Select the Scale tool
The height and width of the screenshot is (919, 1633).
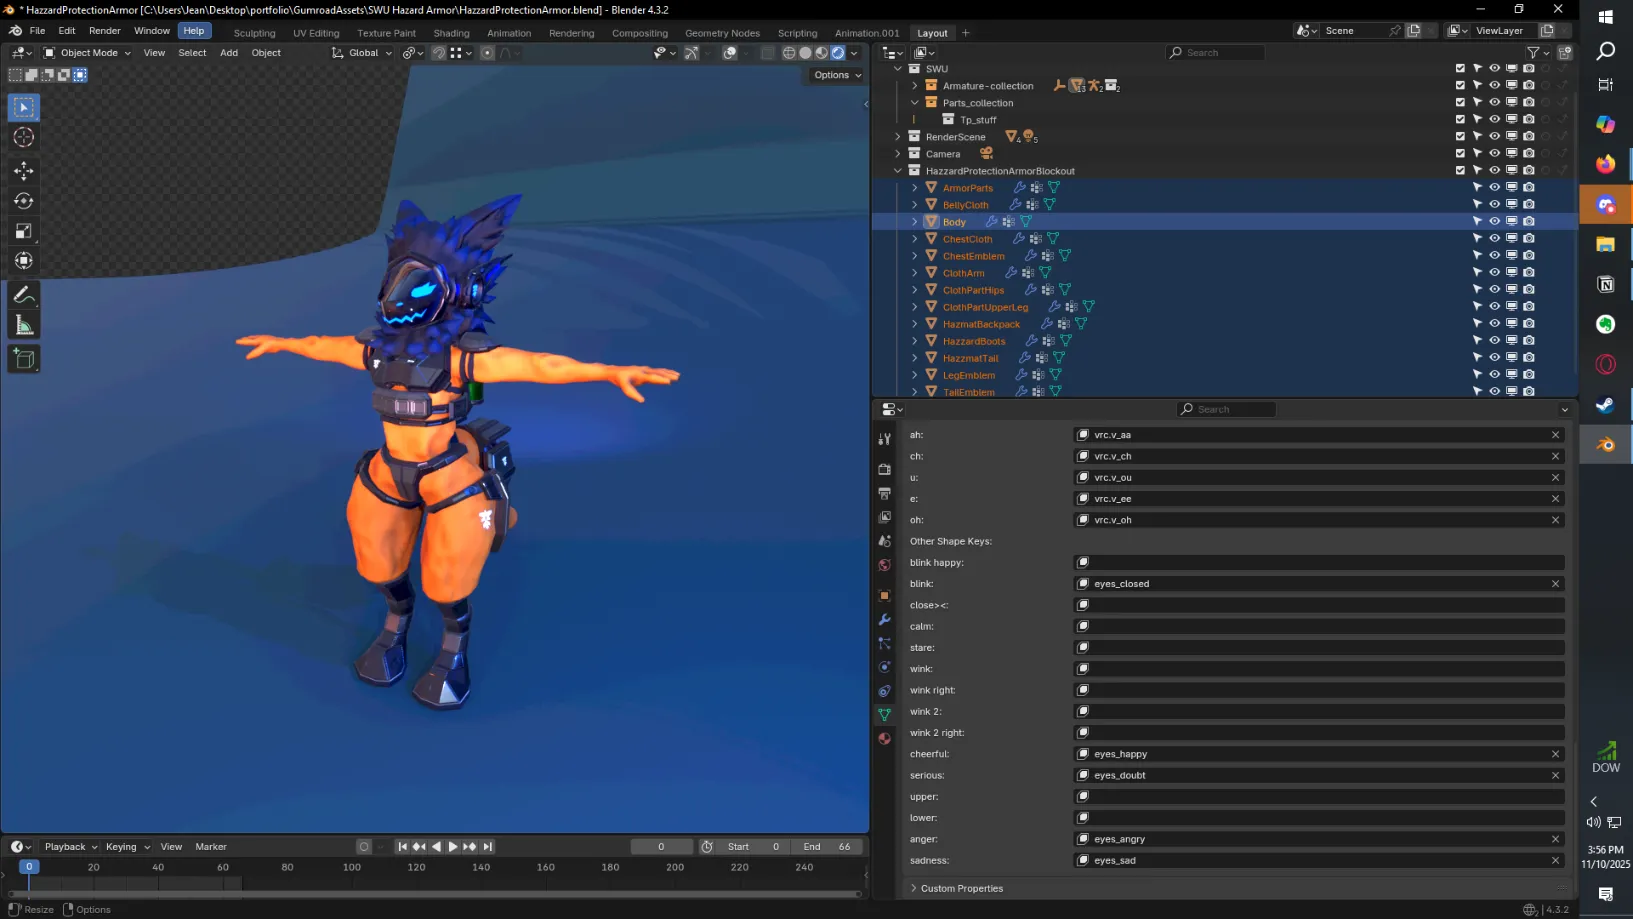click(24, 231)
